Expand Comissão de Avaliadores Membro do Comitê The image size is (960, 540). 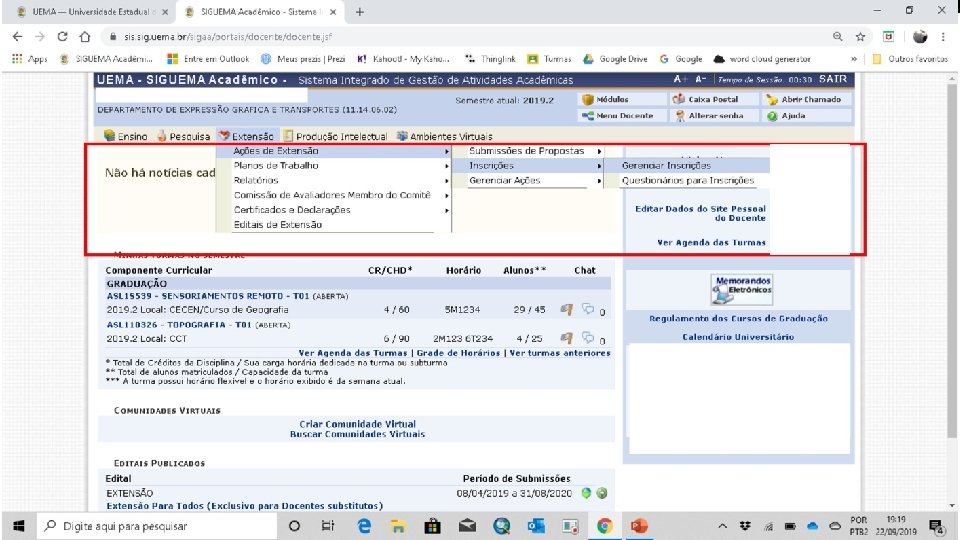pos(334,195)
